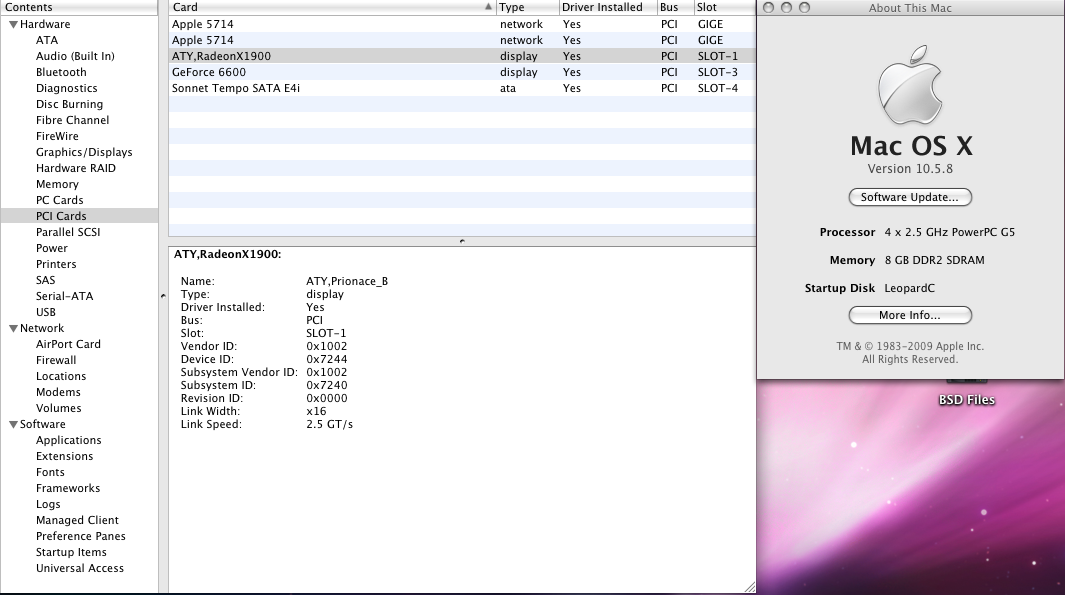
Task: Sort by the Bus column header
Action: click(675, 7)
